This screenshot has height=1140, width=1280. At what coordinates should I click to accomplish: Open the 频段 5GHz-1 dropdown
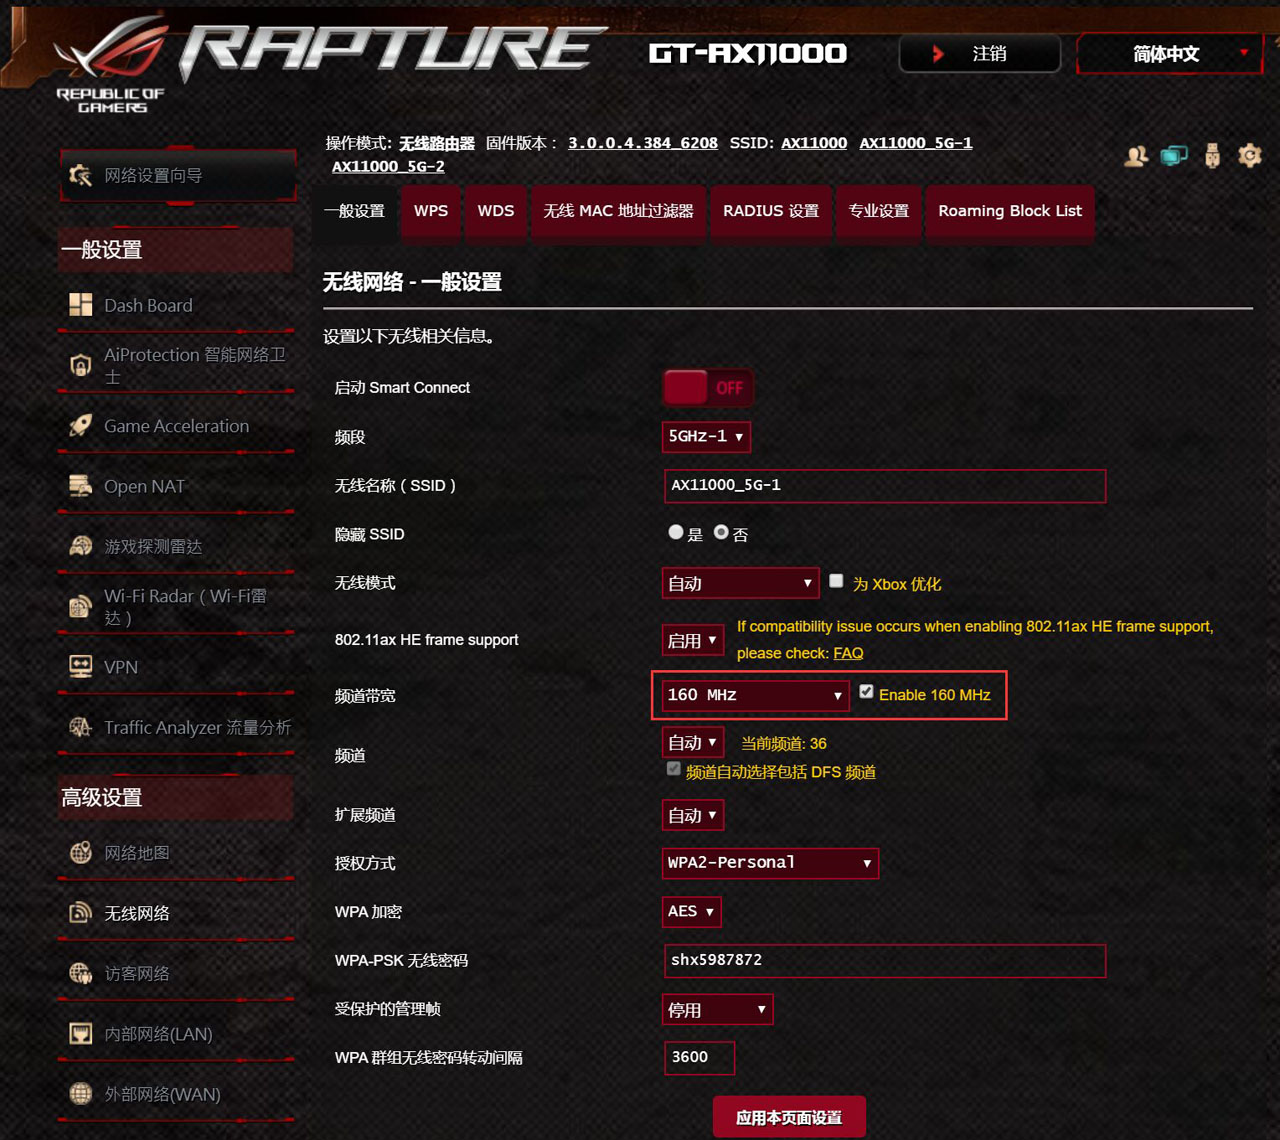[x=706, y=437]
